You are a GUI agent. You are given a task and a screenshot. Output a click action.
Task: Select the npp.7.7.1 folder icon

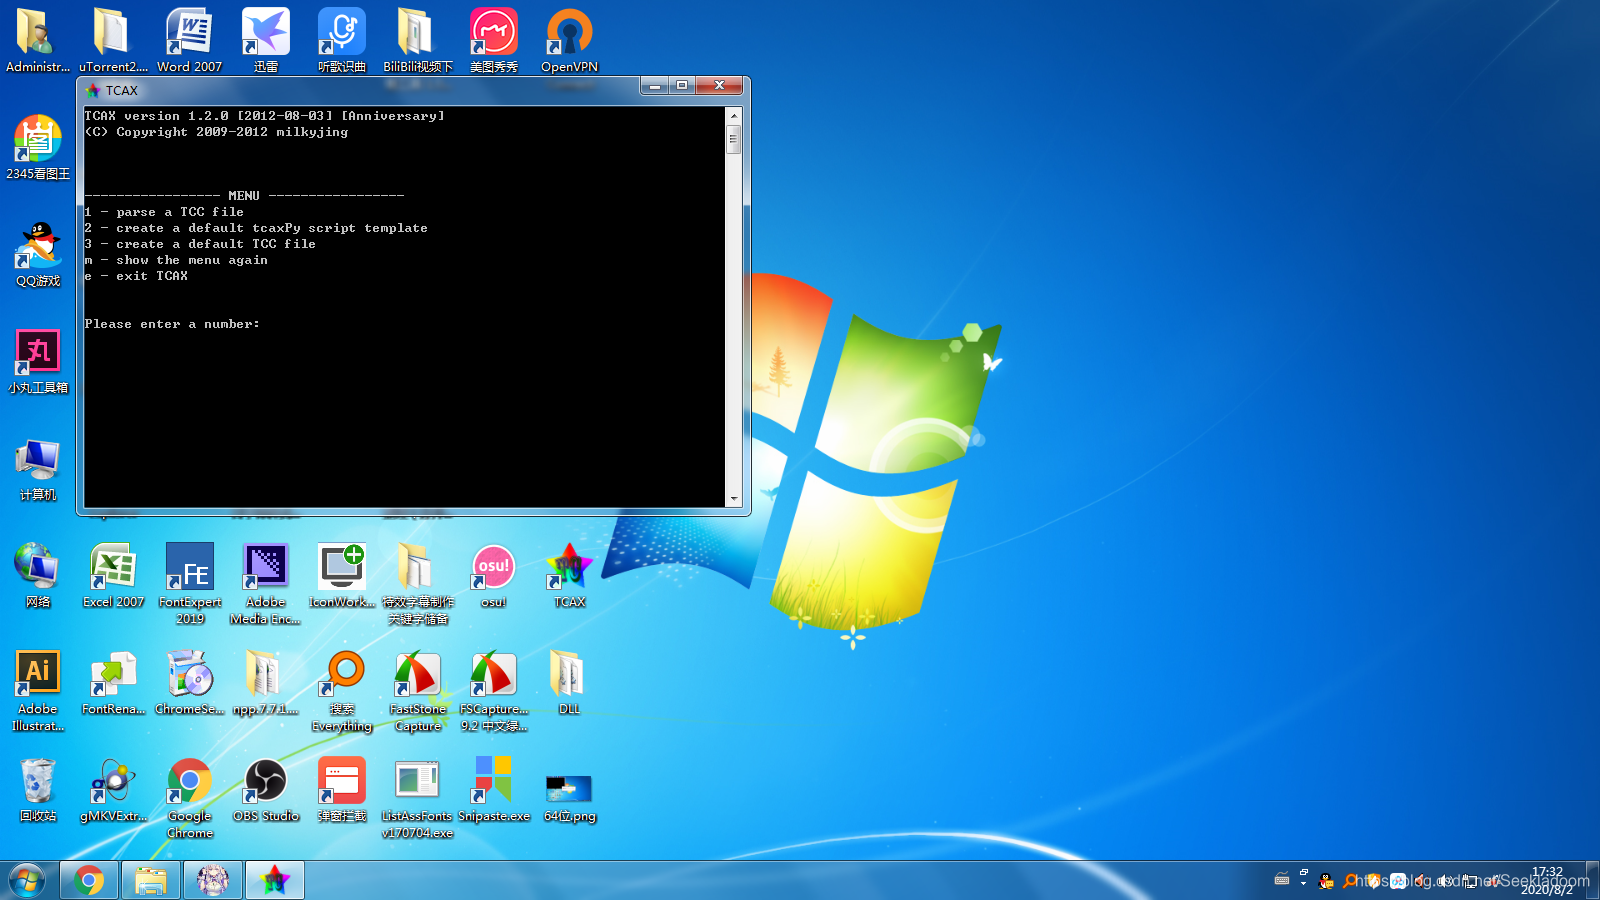(266, 682)
